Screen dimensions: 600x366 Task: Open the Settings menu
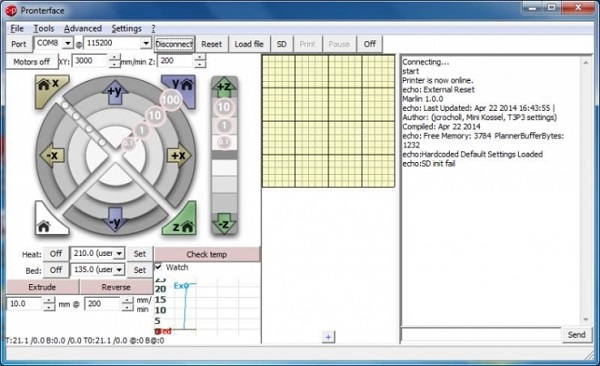[126, 29]
